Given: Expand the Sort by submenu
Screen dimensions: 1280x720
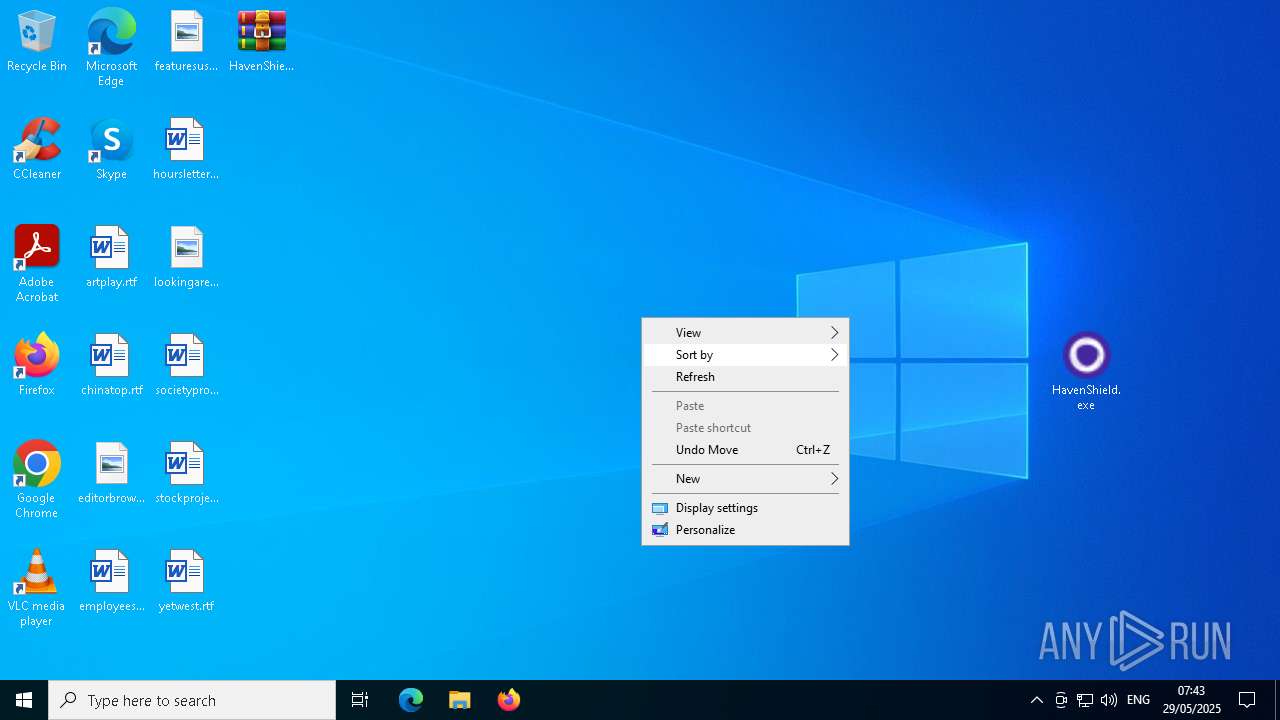Looking at the screenshot, I should click(x=745, y=355).
